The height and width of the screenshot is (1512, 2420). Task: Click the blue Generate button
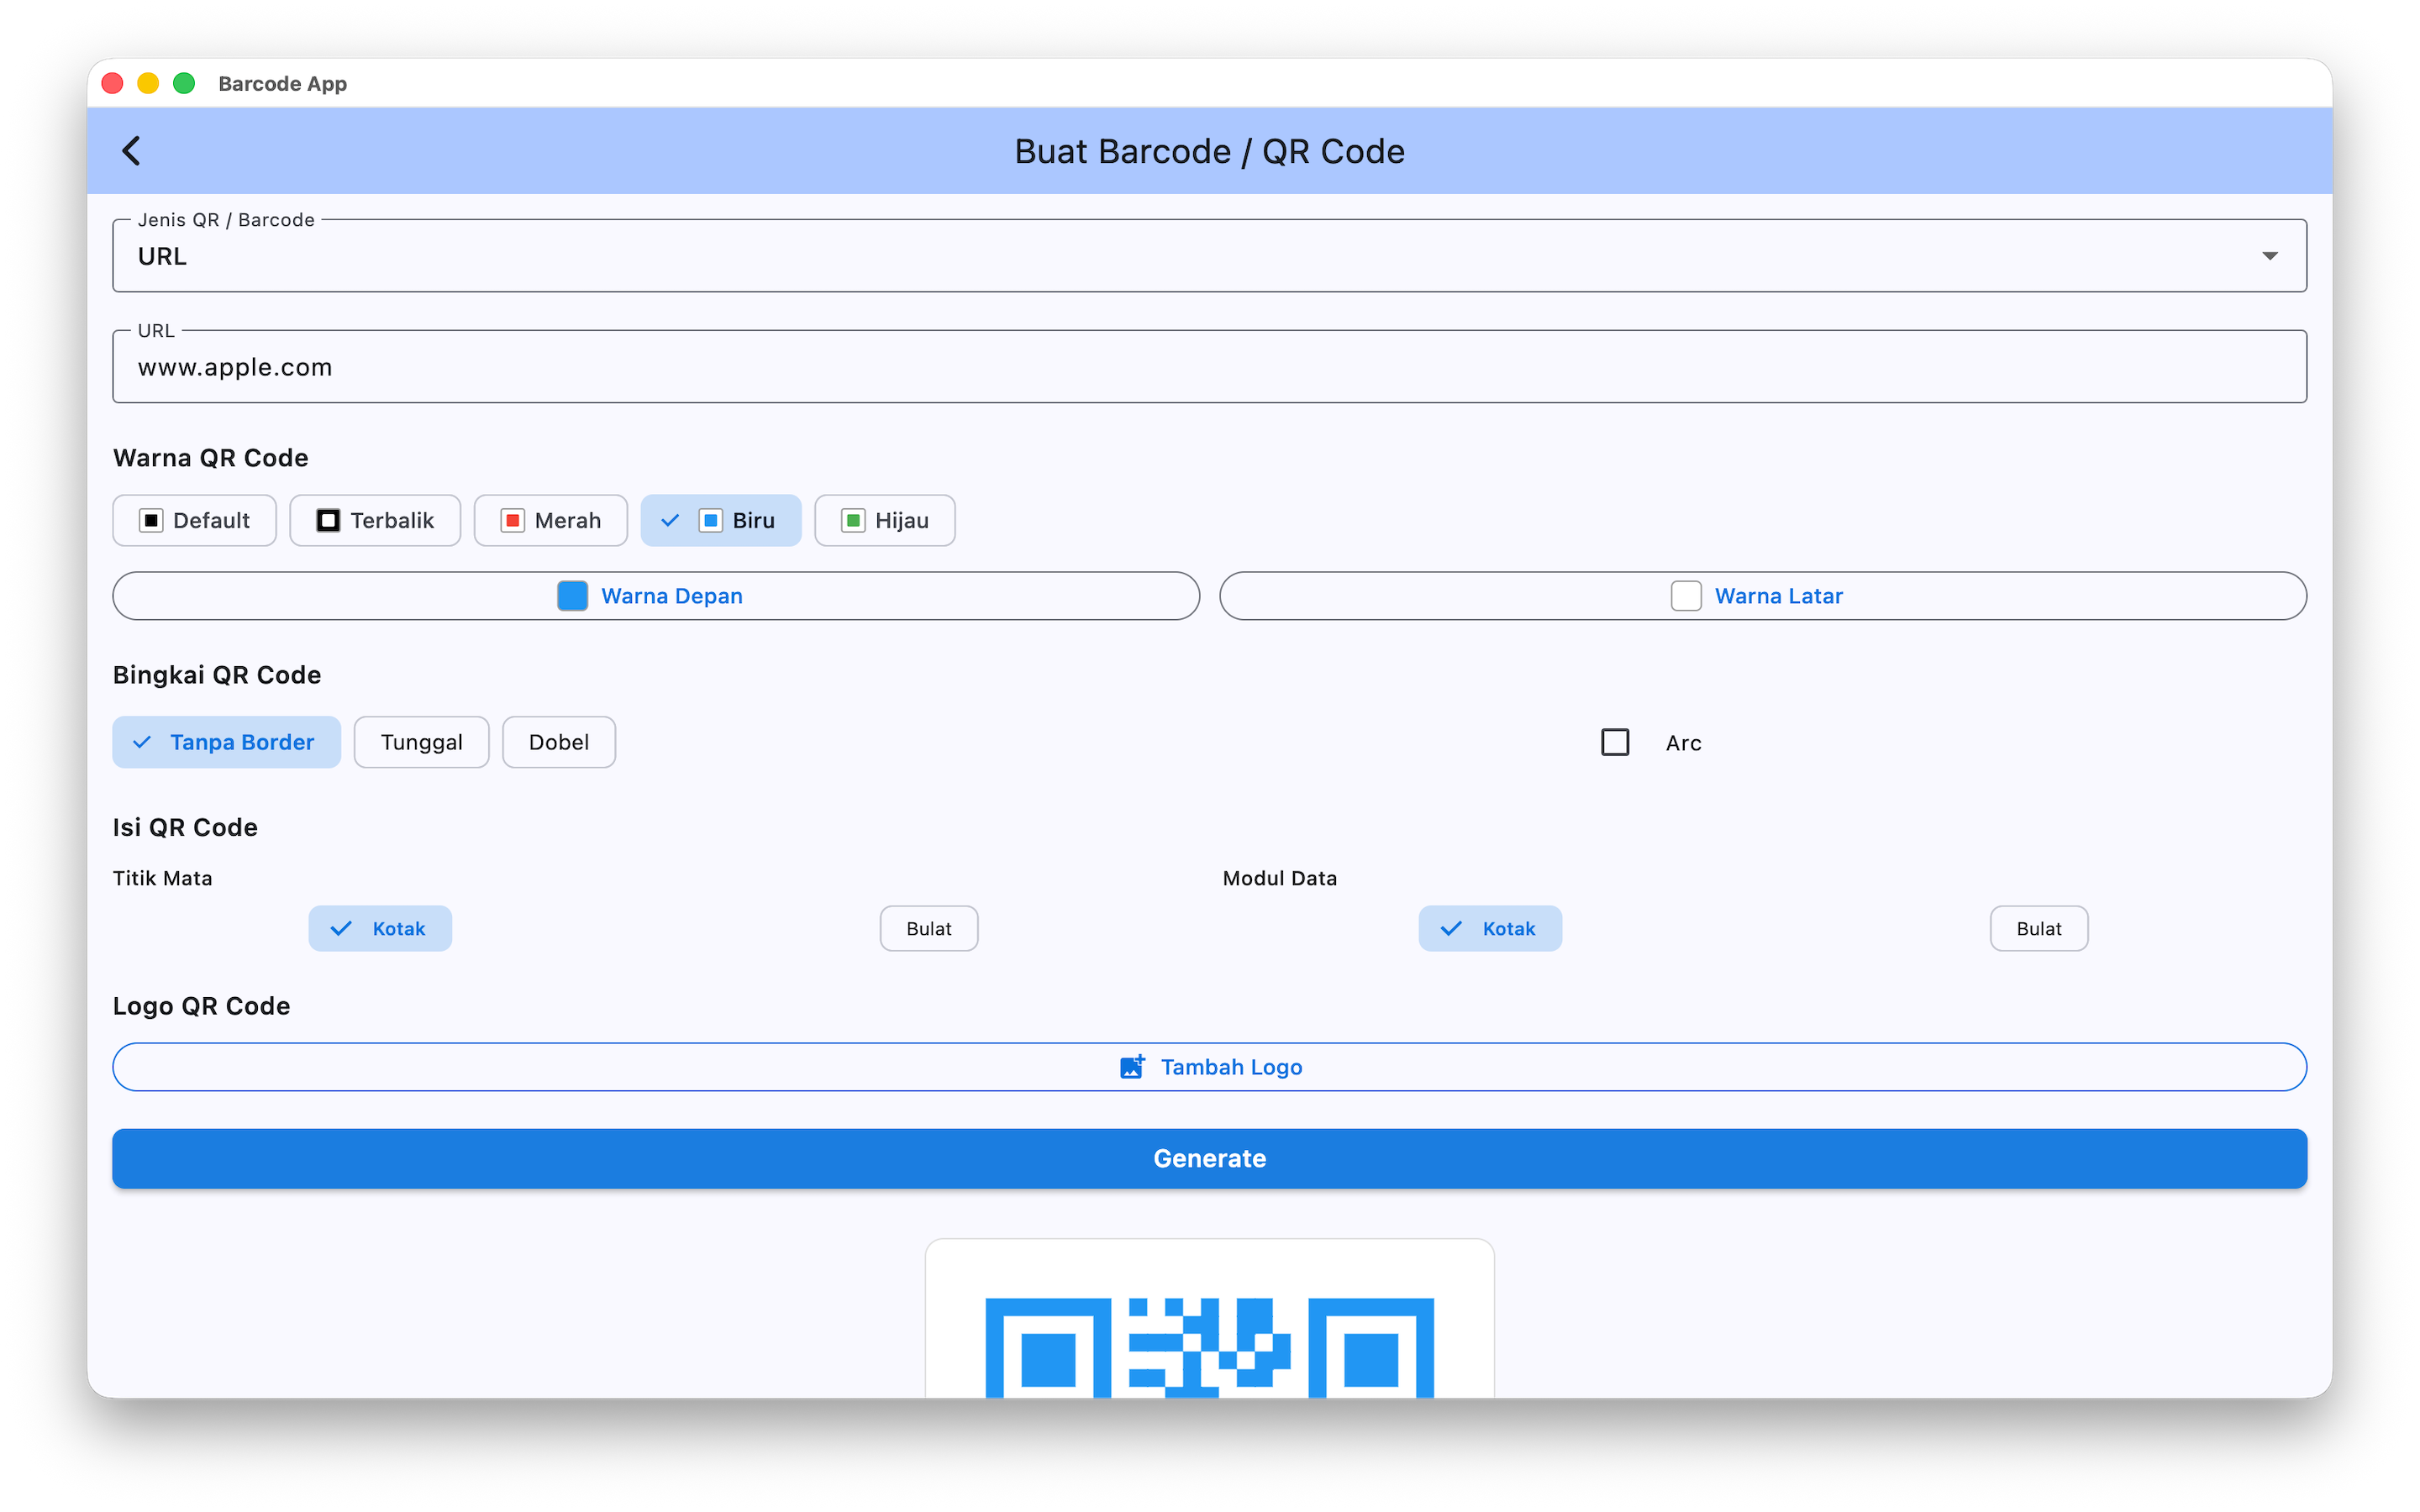[x=1209, y=1158]
